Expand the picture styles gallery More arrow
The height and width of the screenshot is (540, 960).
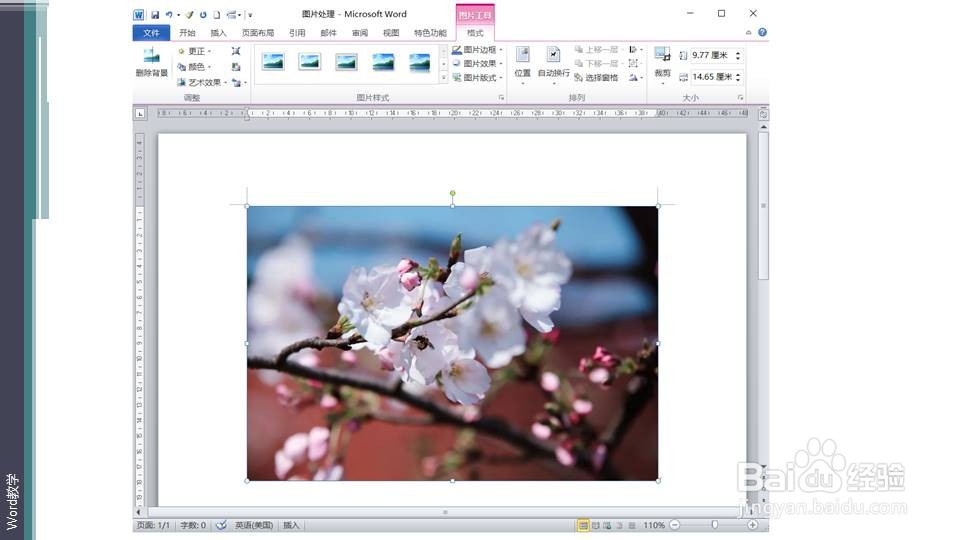pyautogui.click(x=444, y=78)
